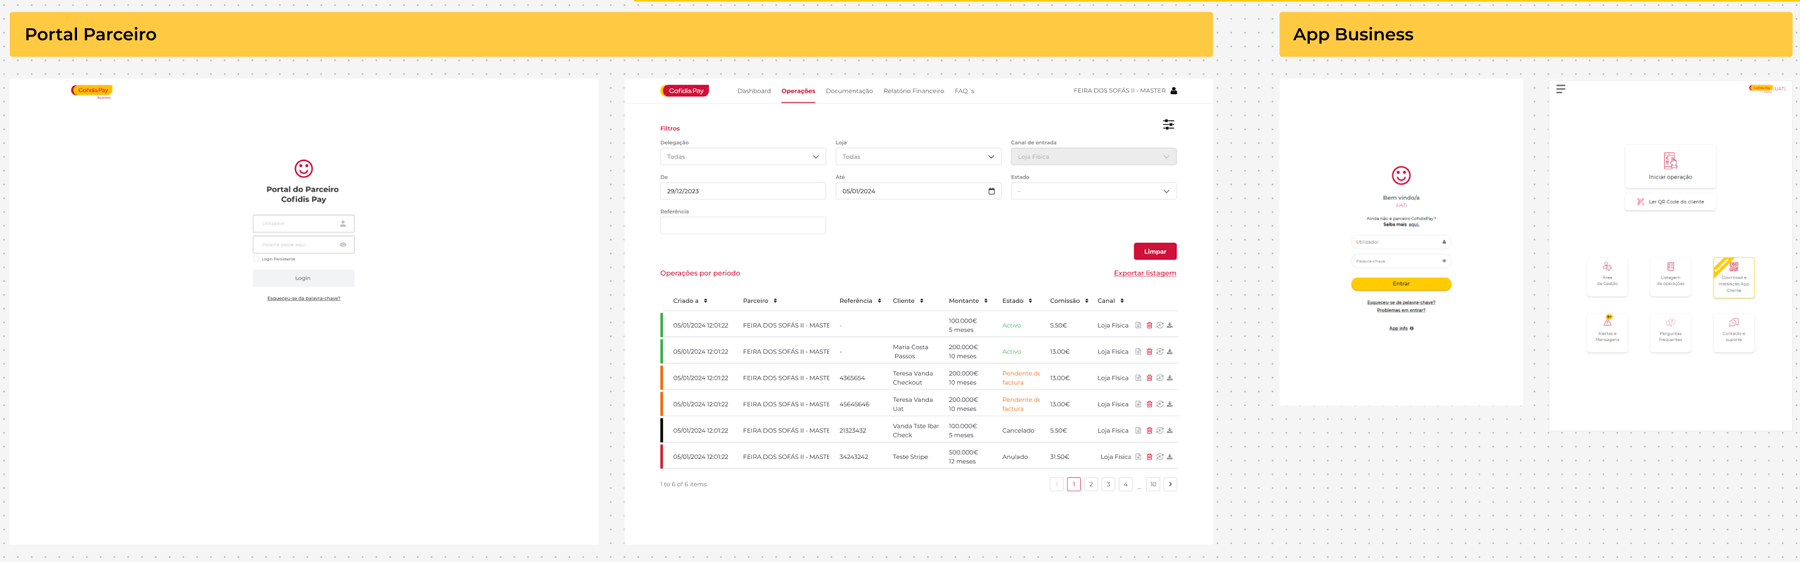Delete the operation with reference 45645646

[x=1149, y=404]
